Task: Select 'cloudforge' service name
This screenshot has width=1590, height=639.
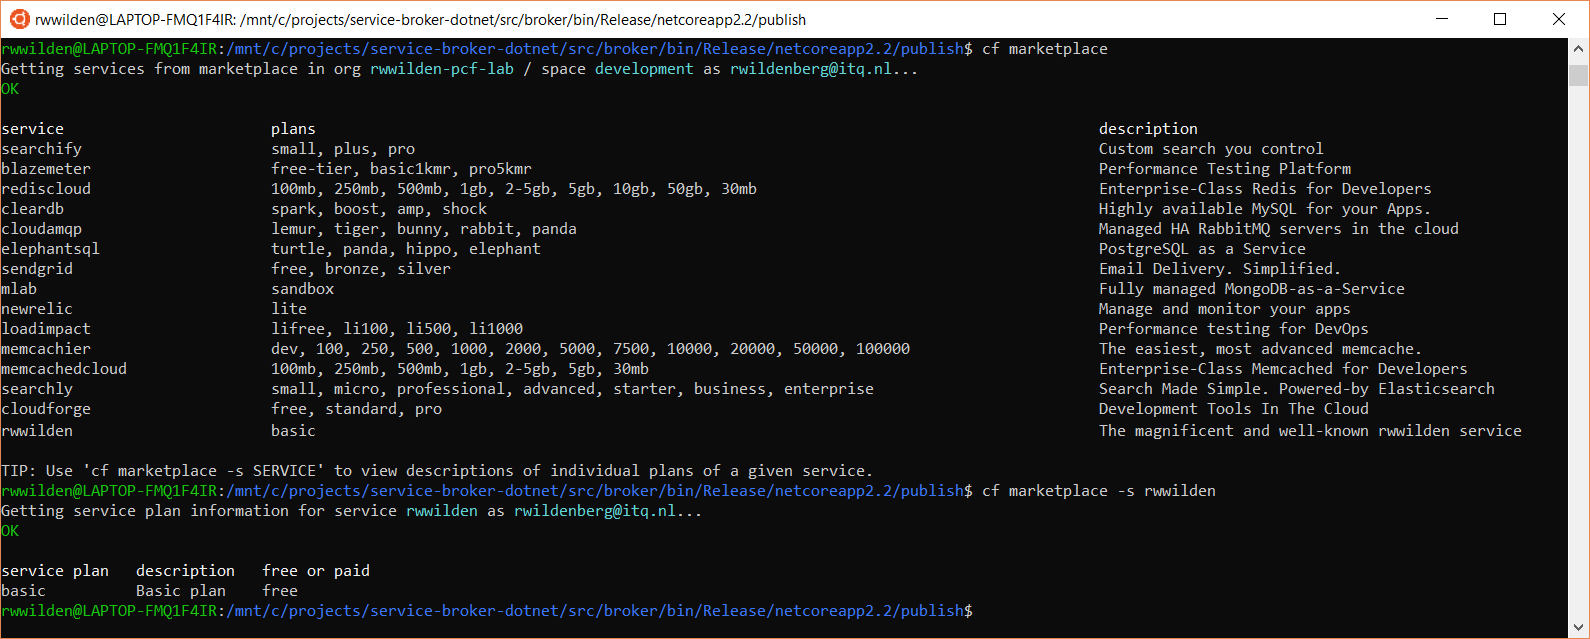Action: pos(46,409)
